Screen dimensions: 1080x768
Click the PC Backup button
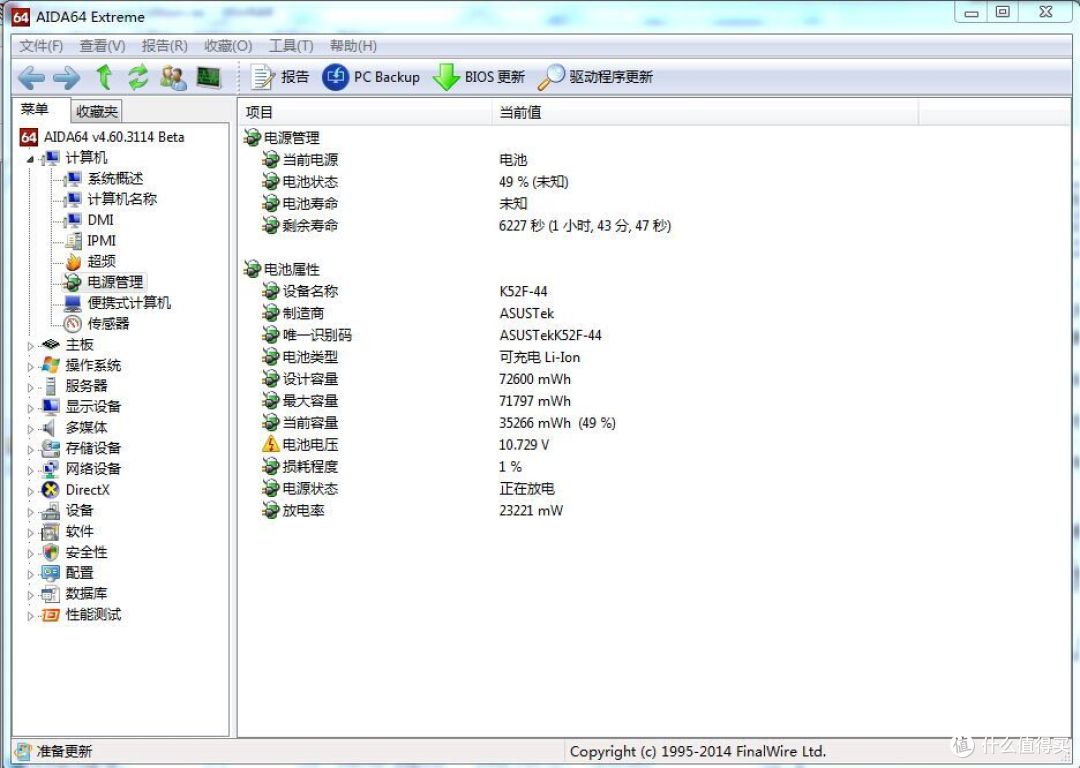[x=371, y=77]
